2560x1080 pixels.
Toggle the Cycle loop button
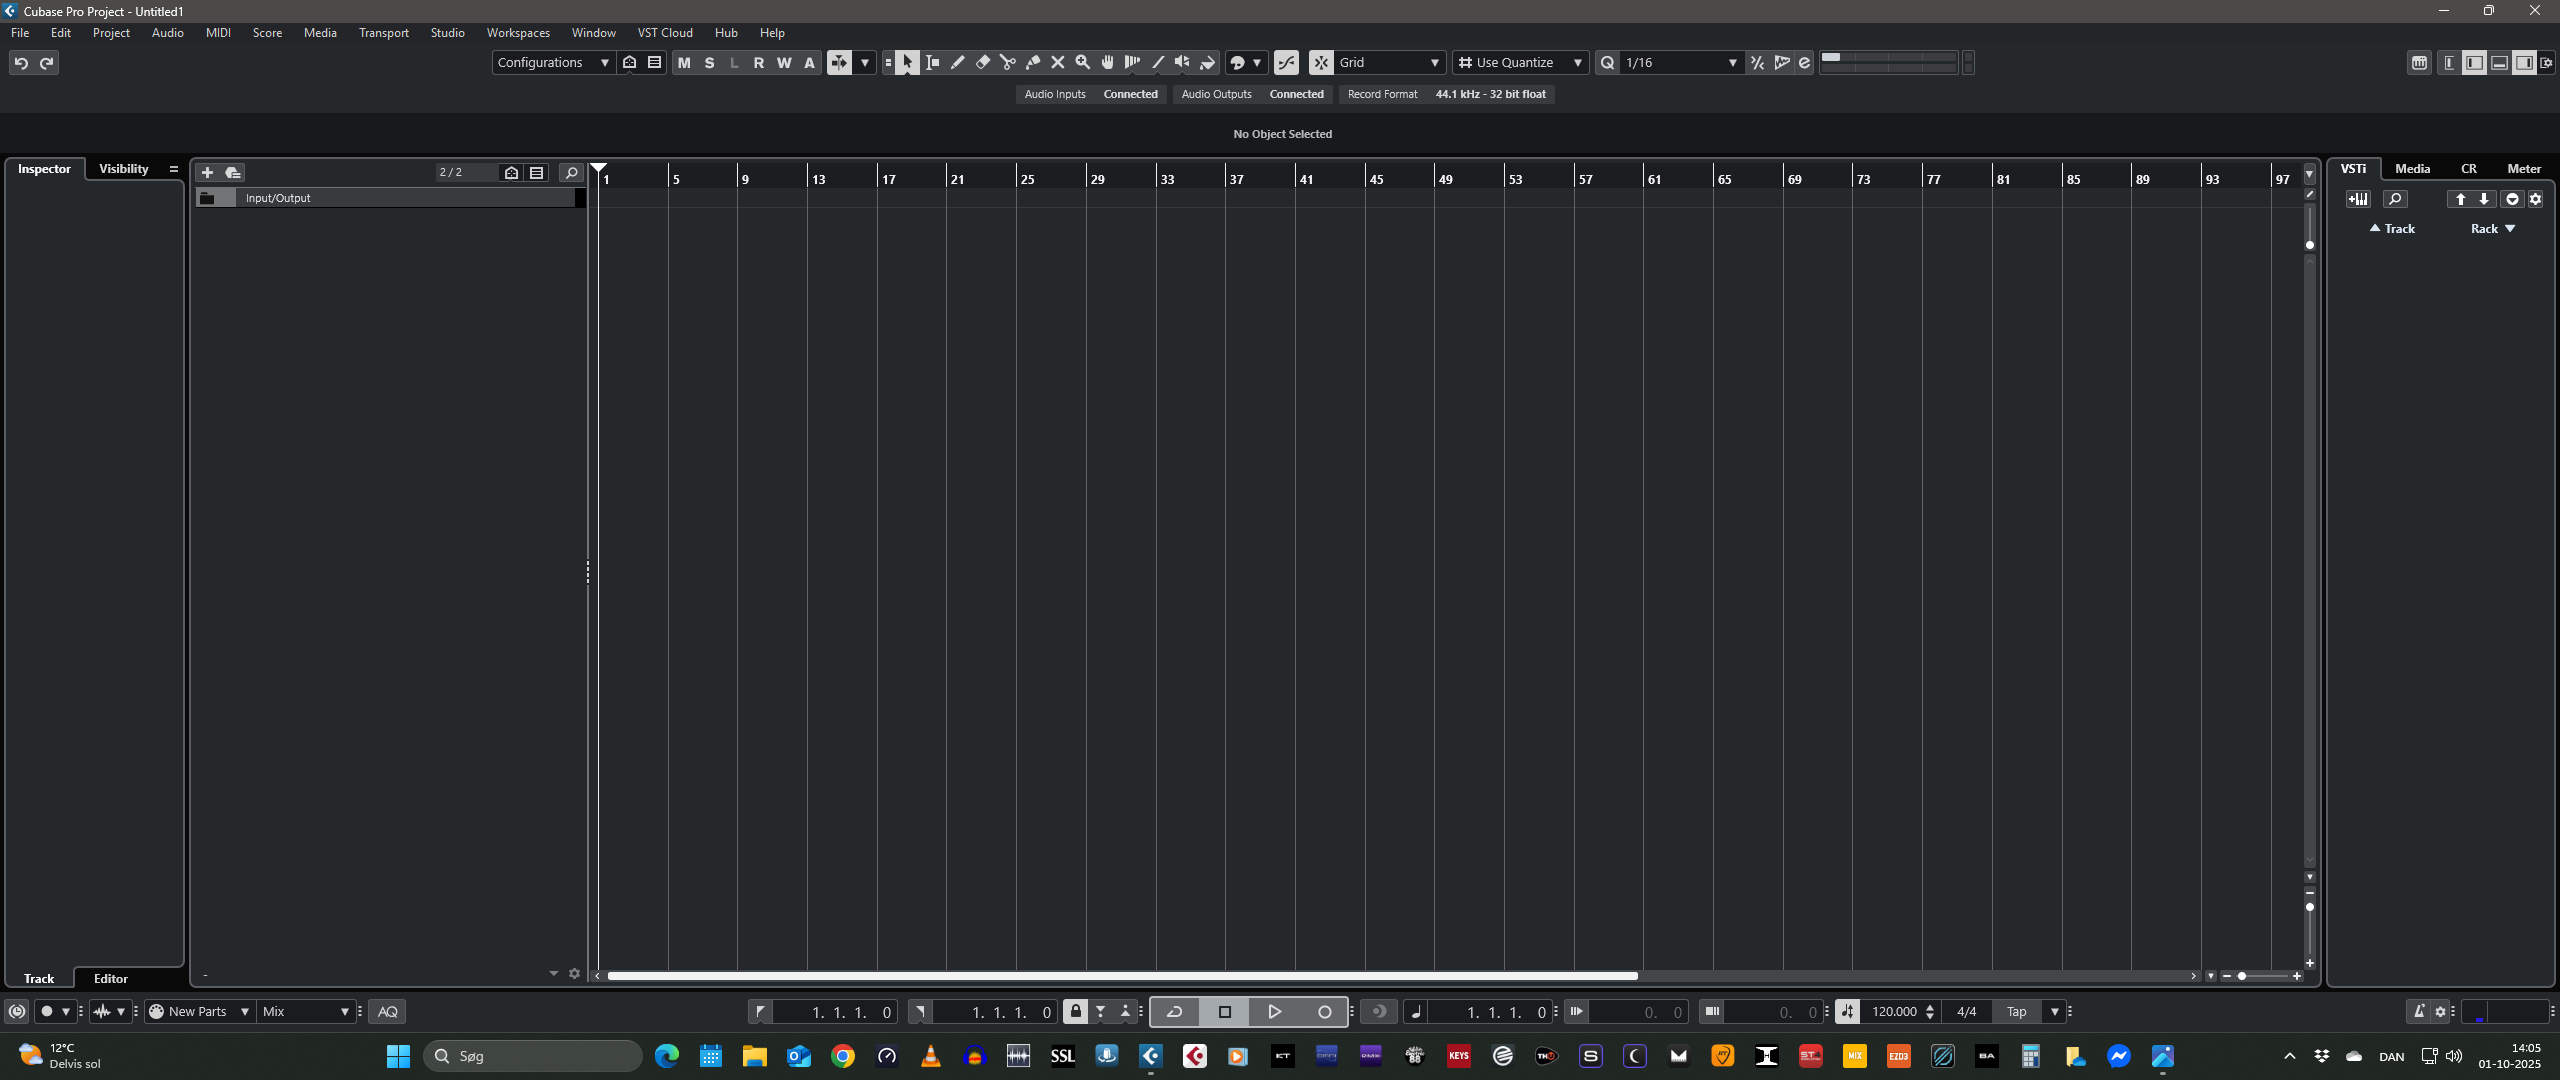pos(1174,1012)
